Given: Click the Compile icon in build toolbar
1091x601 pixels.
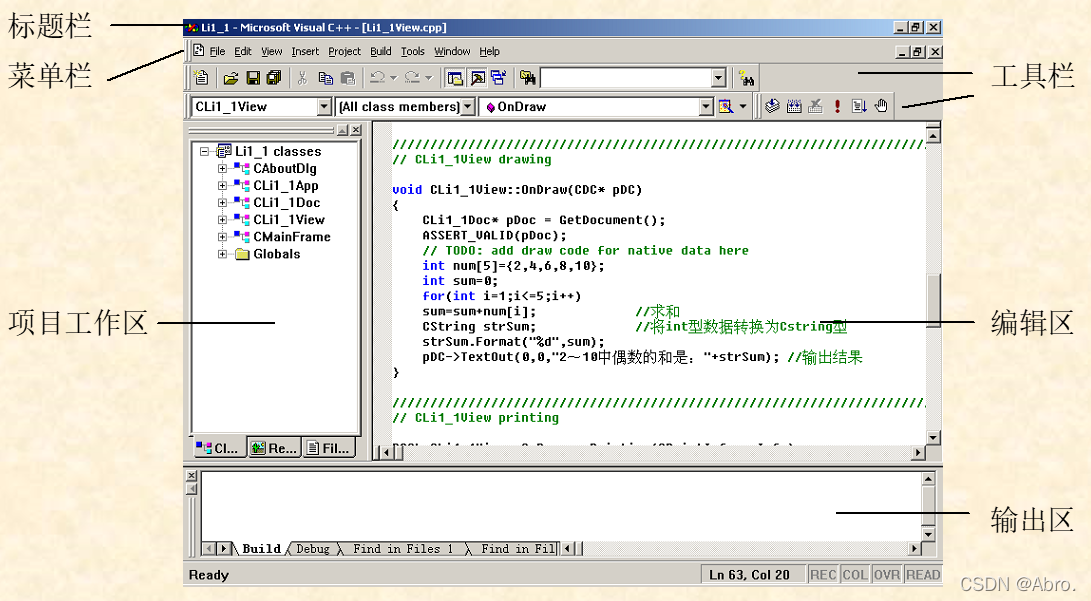Looking at the screenshot, I should (772, 106).
